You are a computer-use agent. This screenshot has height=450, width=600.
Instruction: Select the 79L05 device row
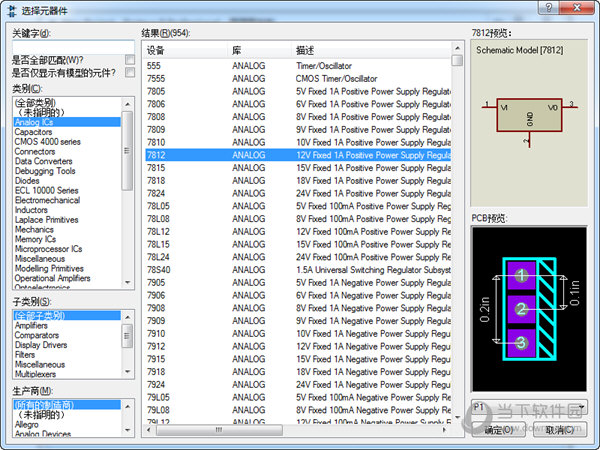[x=298, y=397]
